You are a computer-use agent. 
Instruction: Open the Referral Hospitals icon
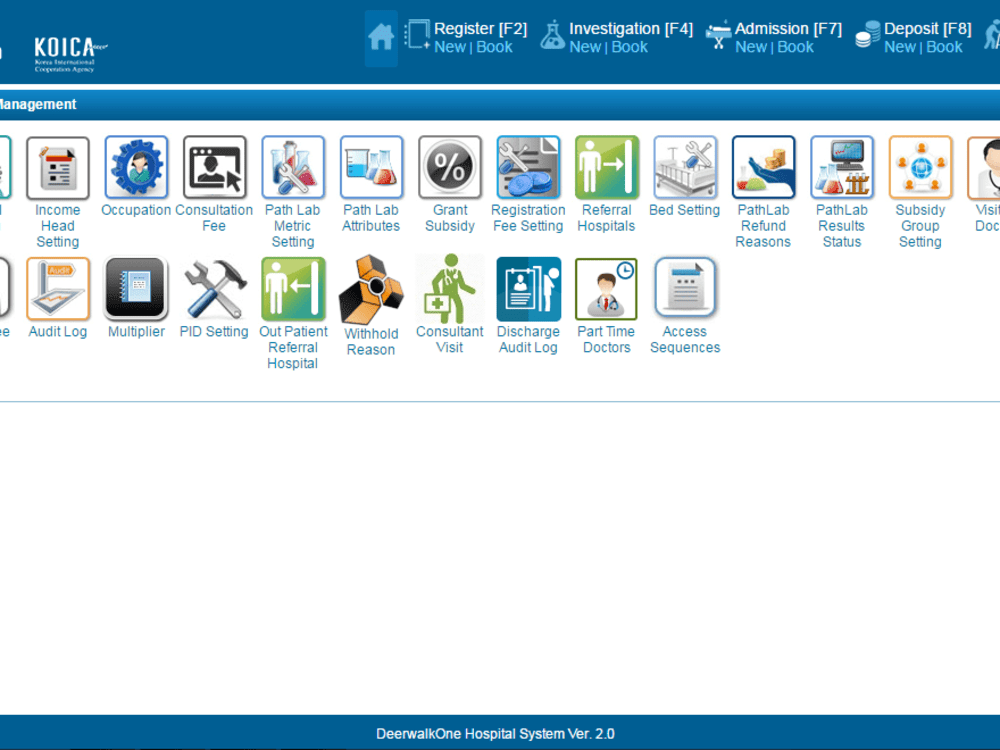607,167
